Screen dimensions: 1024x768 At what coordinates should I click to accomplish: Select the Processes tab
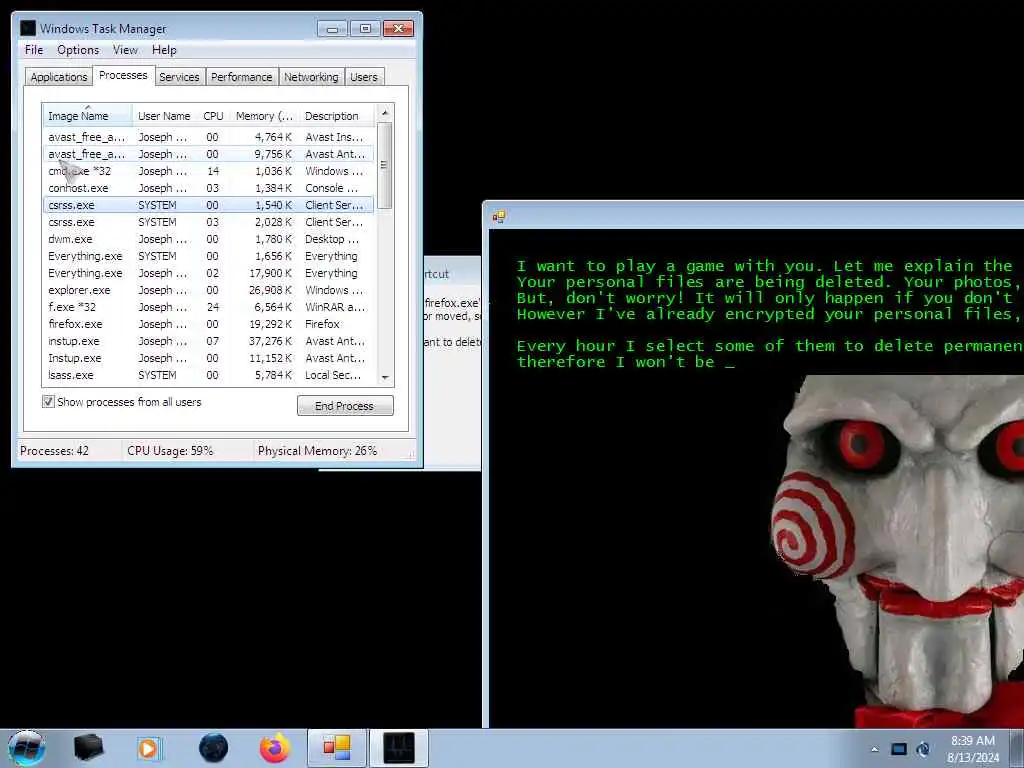(123, 75)
